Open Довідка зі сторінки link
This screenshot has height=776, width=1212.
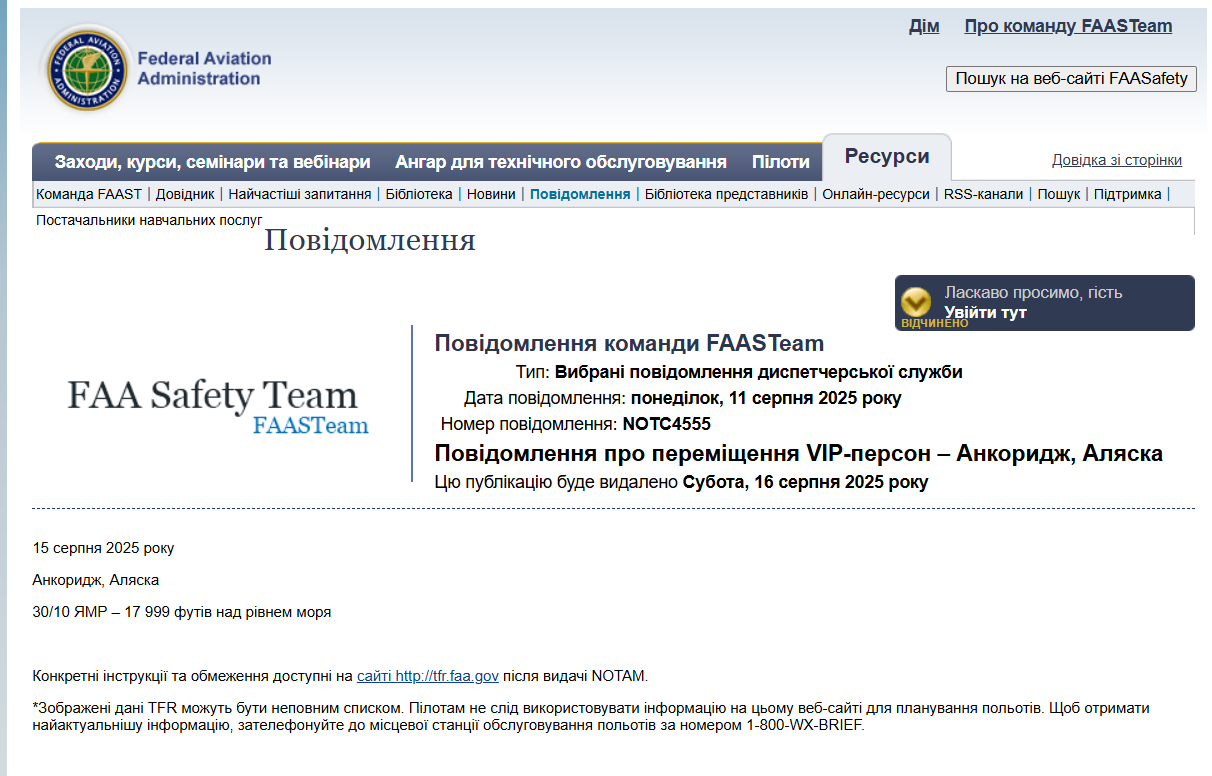(1116, 160)
